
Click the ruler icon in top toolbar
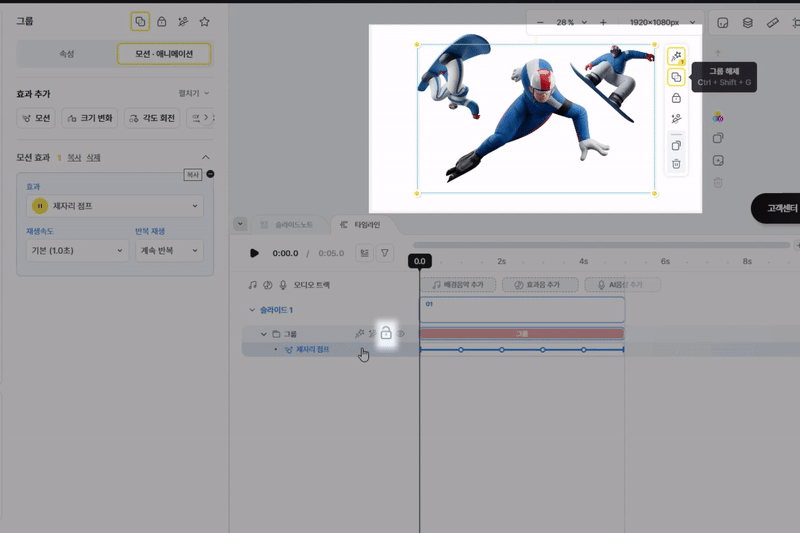pyautogui.click(x=772, y=22)
